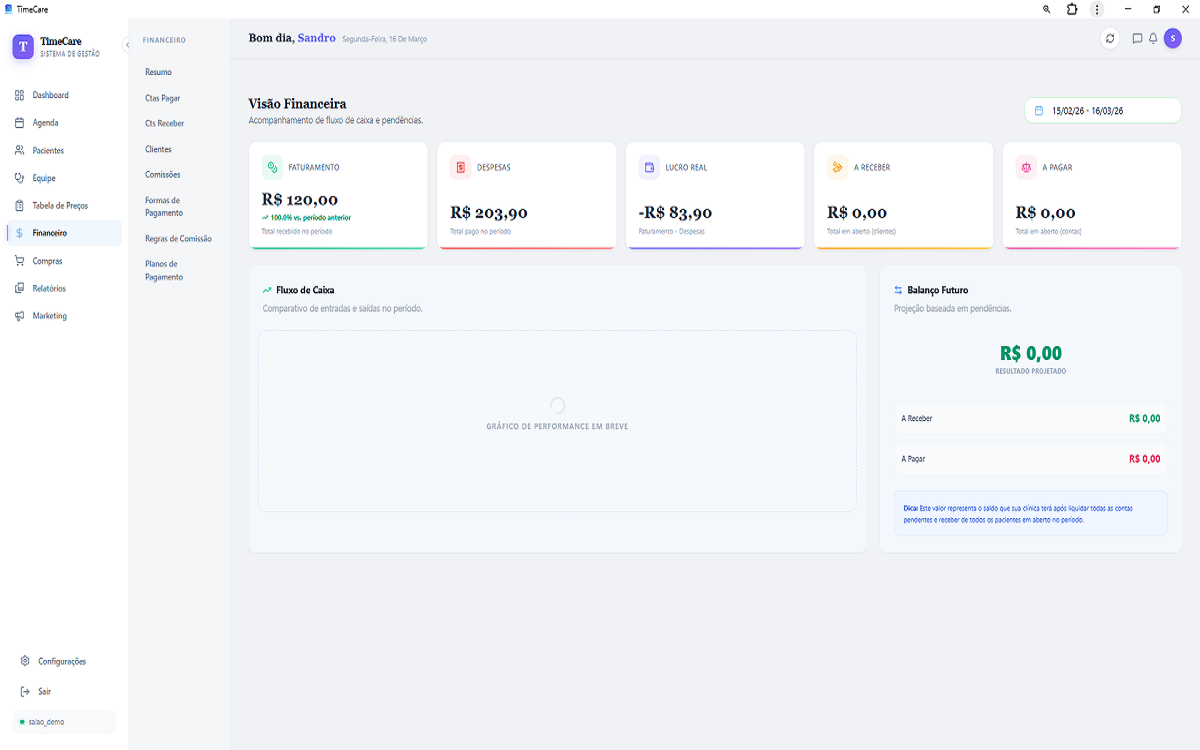Open the chat messages icon
The width and height of the screenshot is (1200, 750).
[x=1137, y=39]
